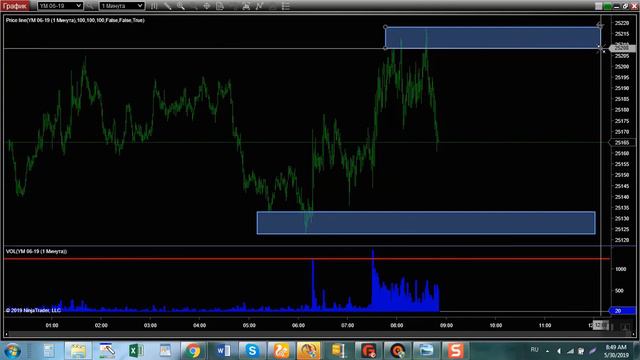Open Word from the taskbar
This screenshot has width=640, height=360.
point(223,351)
